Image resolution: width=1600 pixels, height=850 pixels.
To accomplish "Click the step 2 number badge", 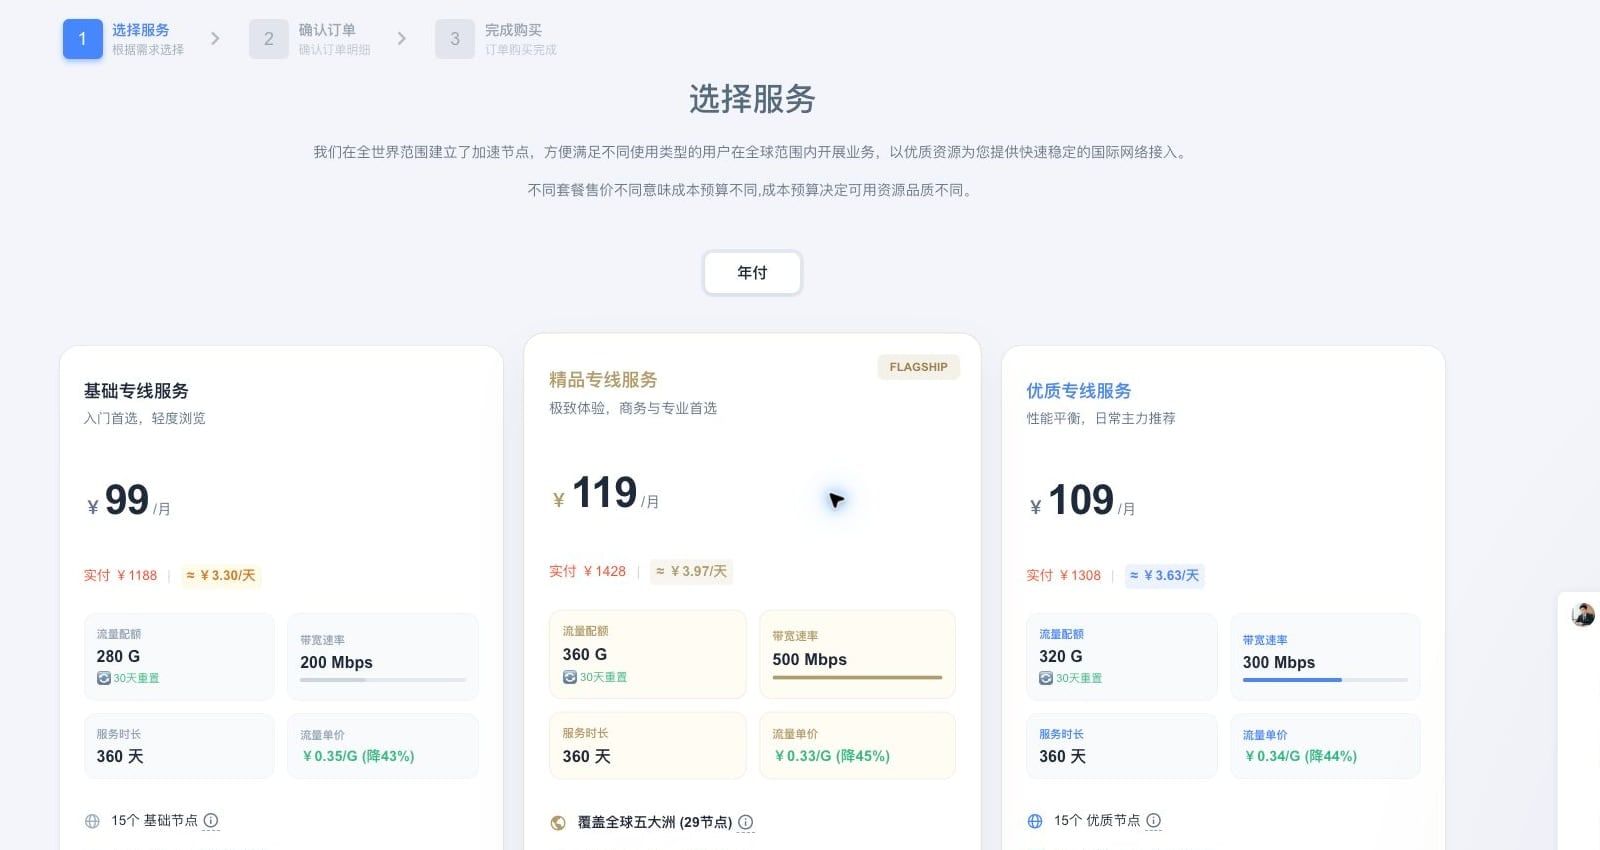I will [268, 39].
